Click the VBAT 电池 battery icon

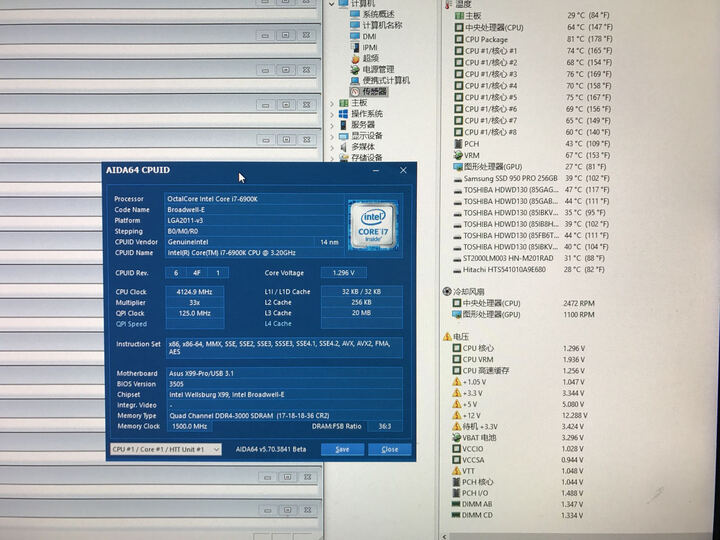click(x=456, y=438)
